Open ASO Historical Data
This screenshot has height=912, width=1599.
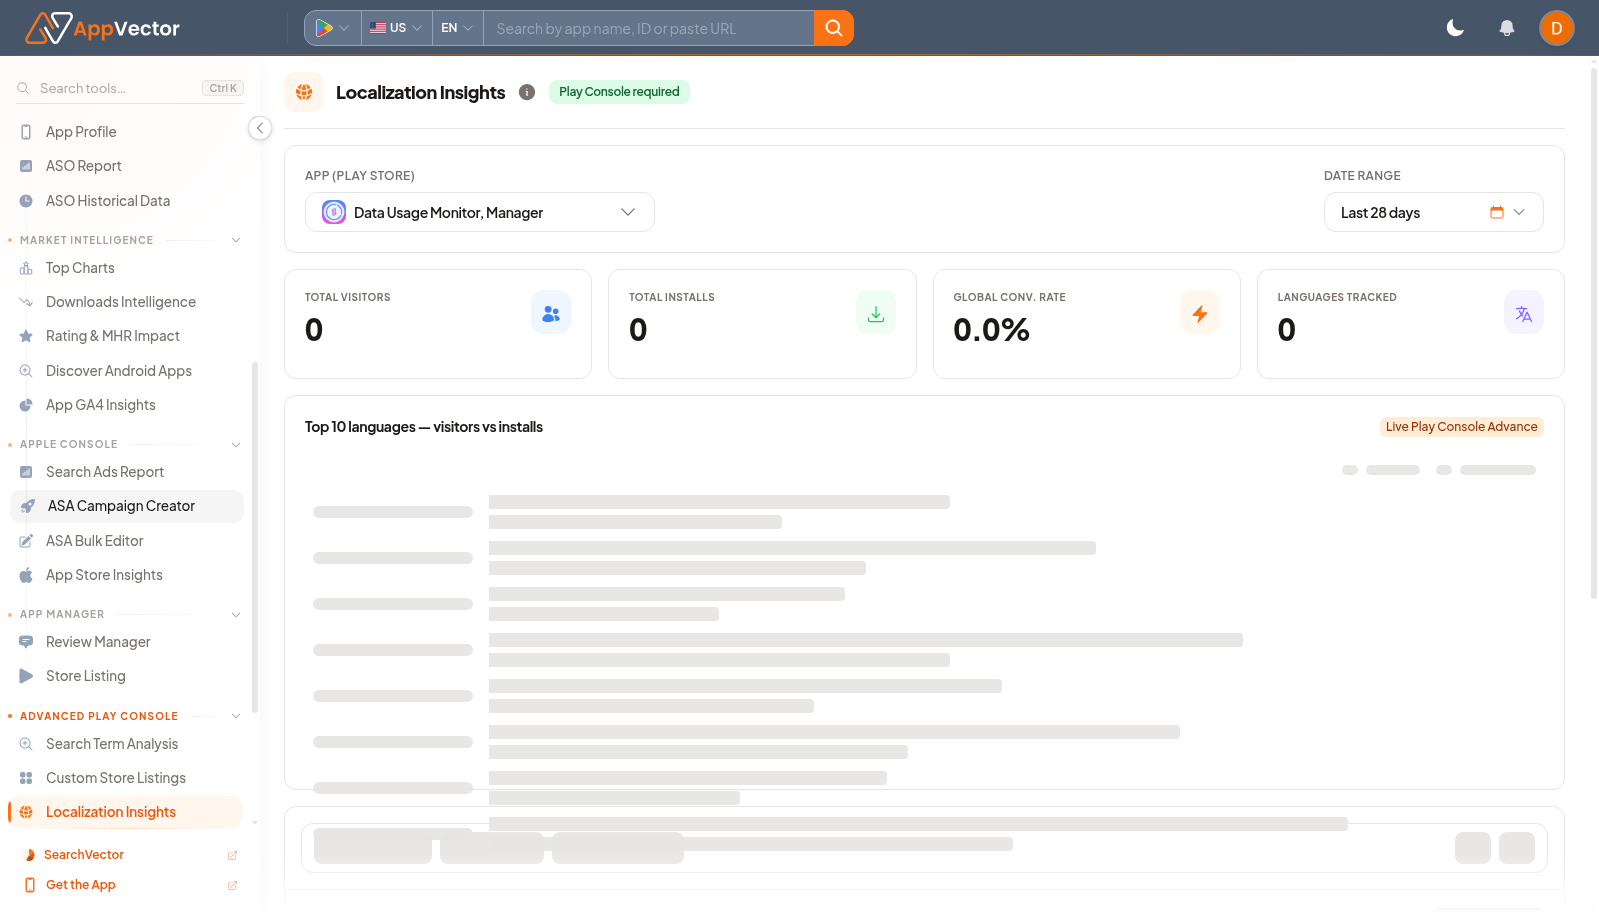pyautogui.click(x=126, y=201)
